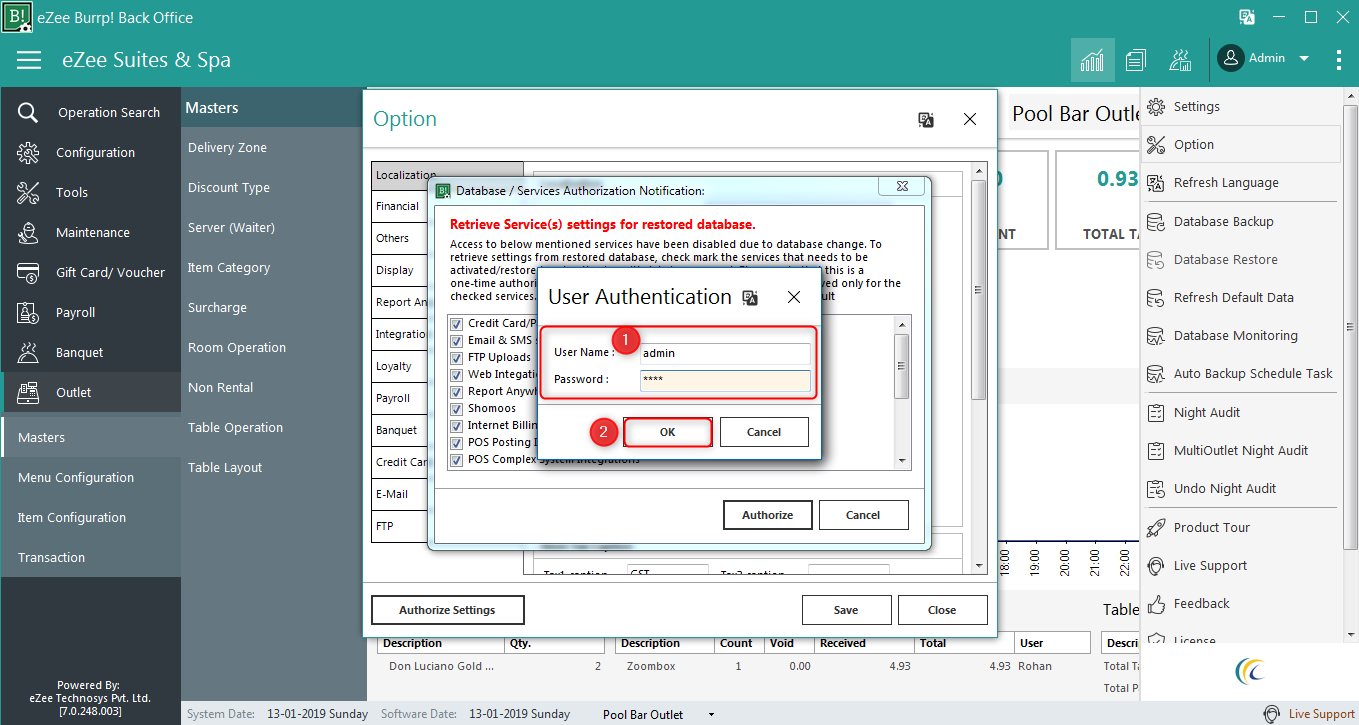Open the Pool Bar Outlet status bar dropdown
The height and width of the screenshot is (725, 1359).
(x=711, y=714)
